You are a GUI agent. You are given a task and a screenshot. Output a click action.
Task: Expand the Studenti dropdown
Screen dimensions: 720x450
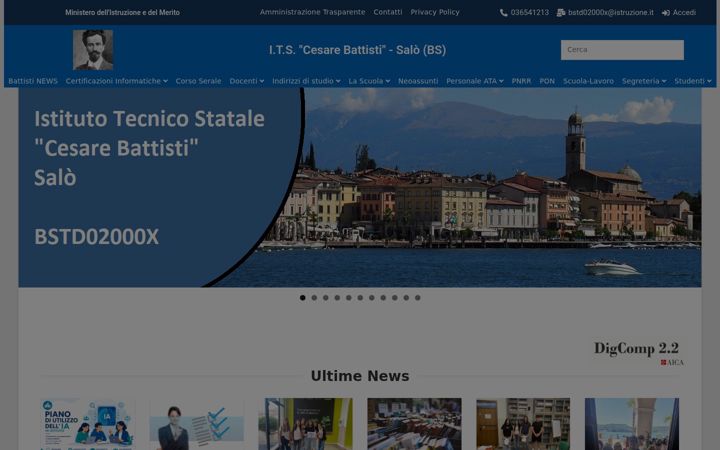[692, 81]
